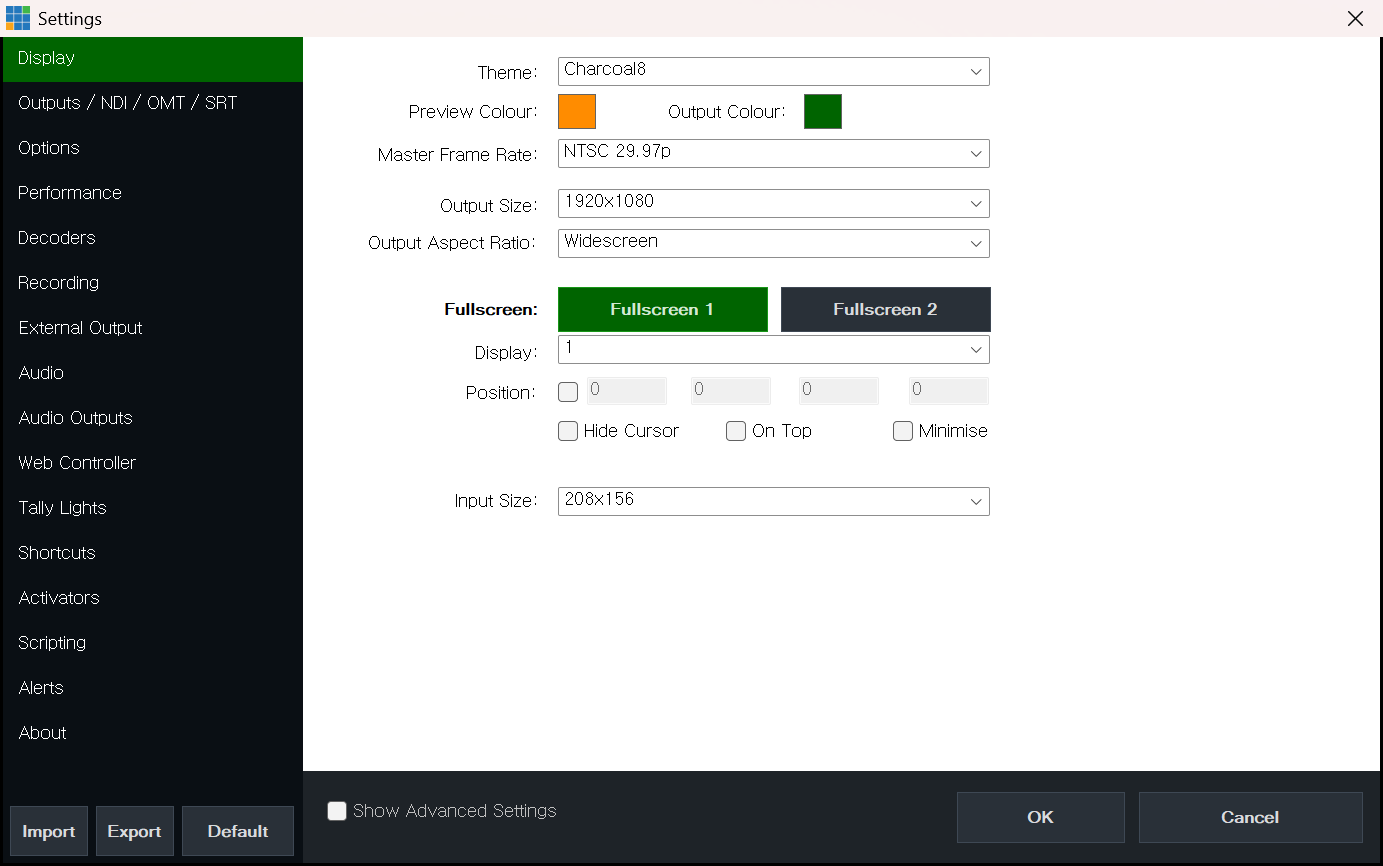Go to Audio Outputs settings
Screen dimensions: 1383x866
(153, 418)
